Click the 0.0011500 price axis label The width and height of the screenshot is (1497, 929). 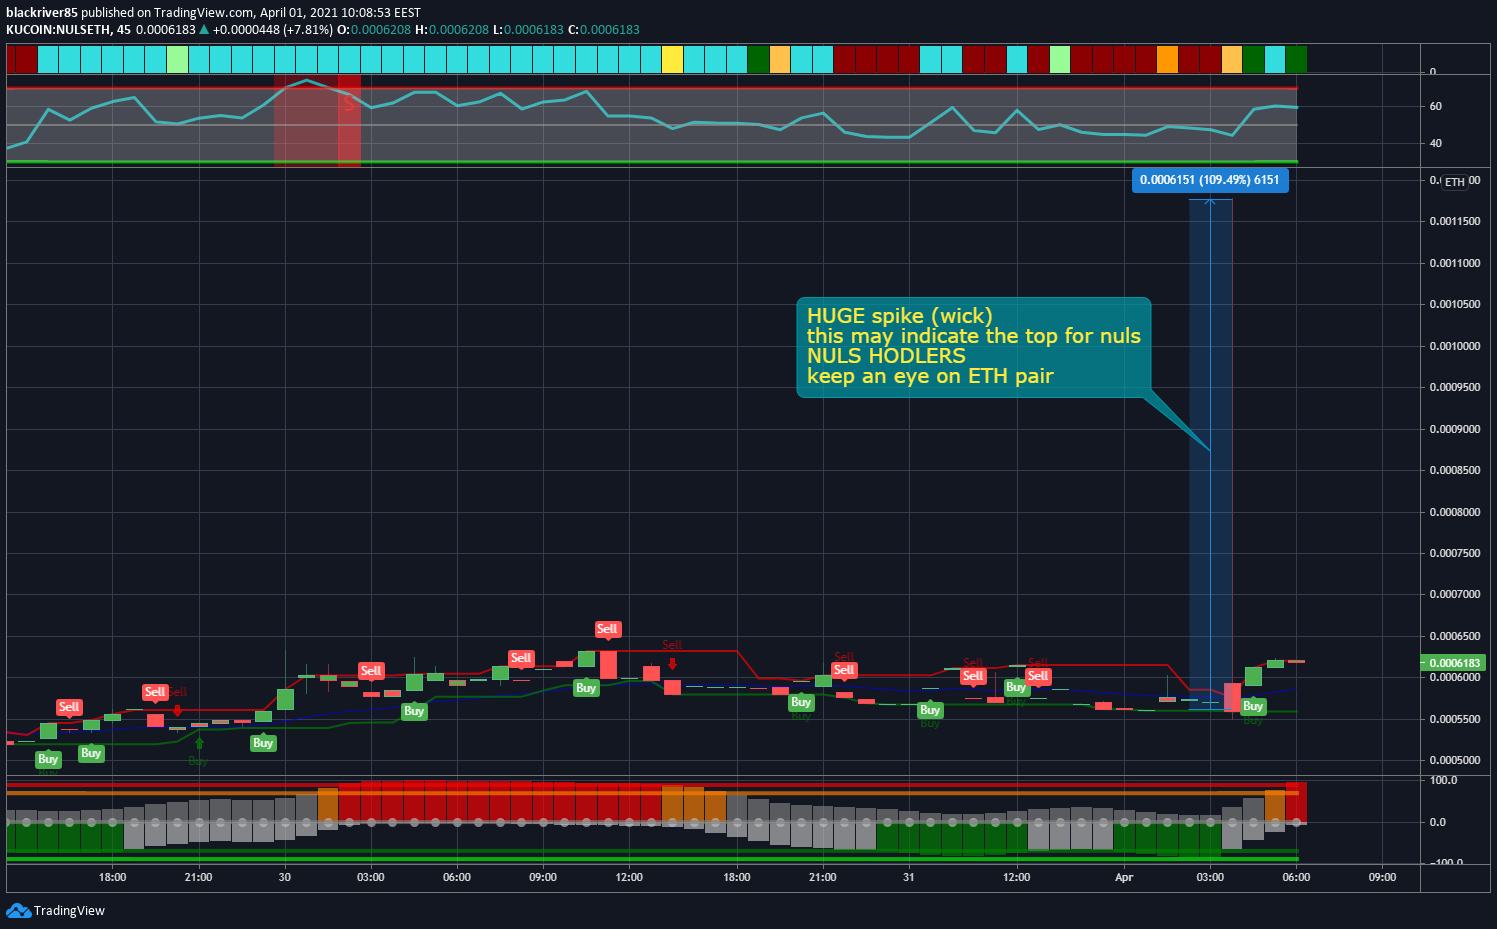click(1455, 221)
